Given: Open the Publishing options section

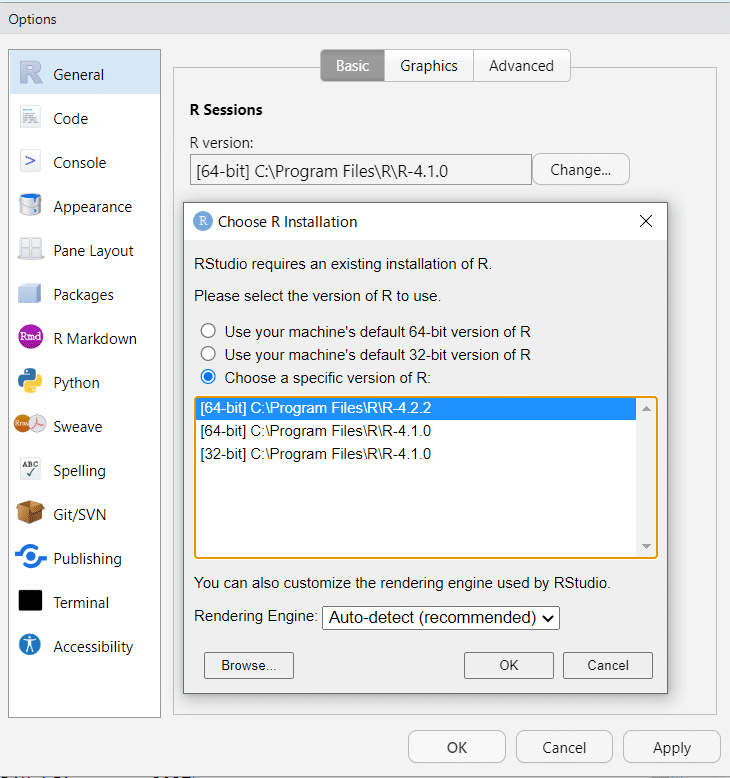Looking at the screenshot, I should [x=85, y=558].
